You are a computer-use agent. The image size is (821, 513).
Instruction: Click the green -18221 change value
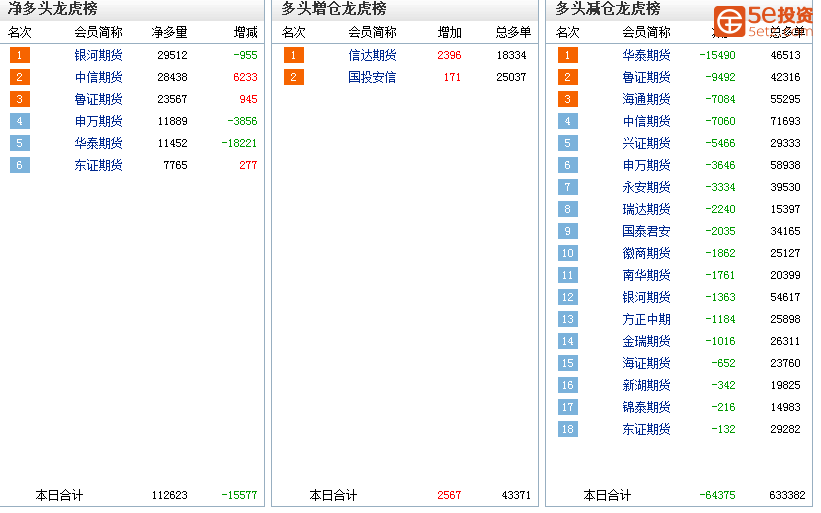tap(239, 143)
